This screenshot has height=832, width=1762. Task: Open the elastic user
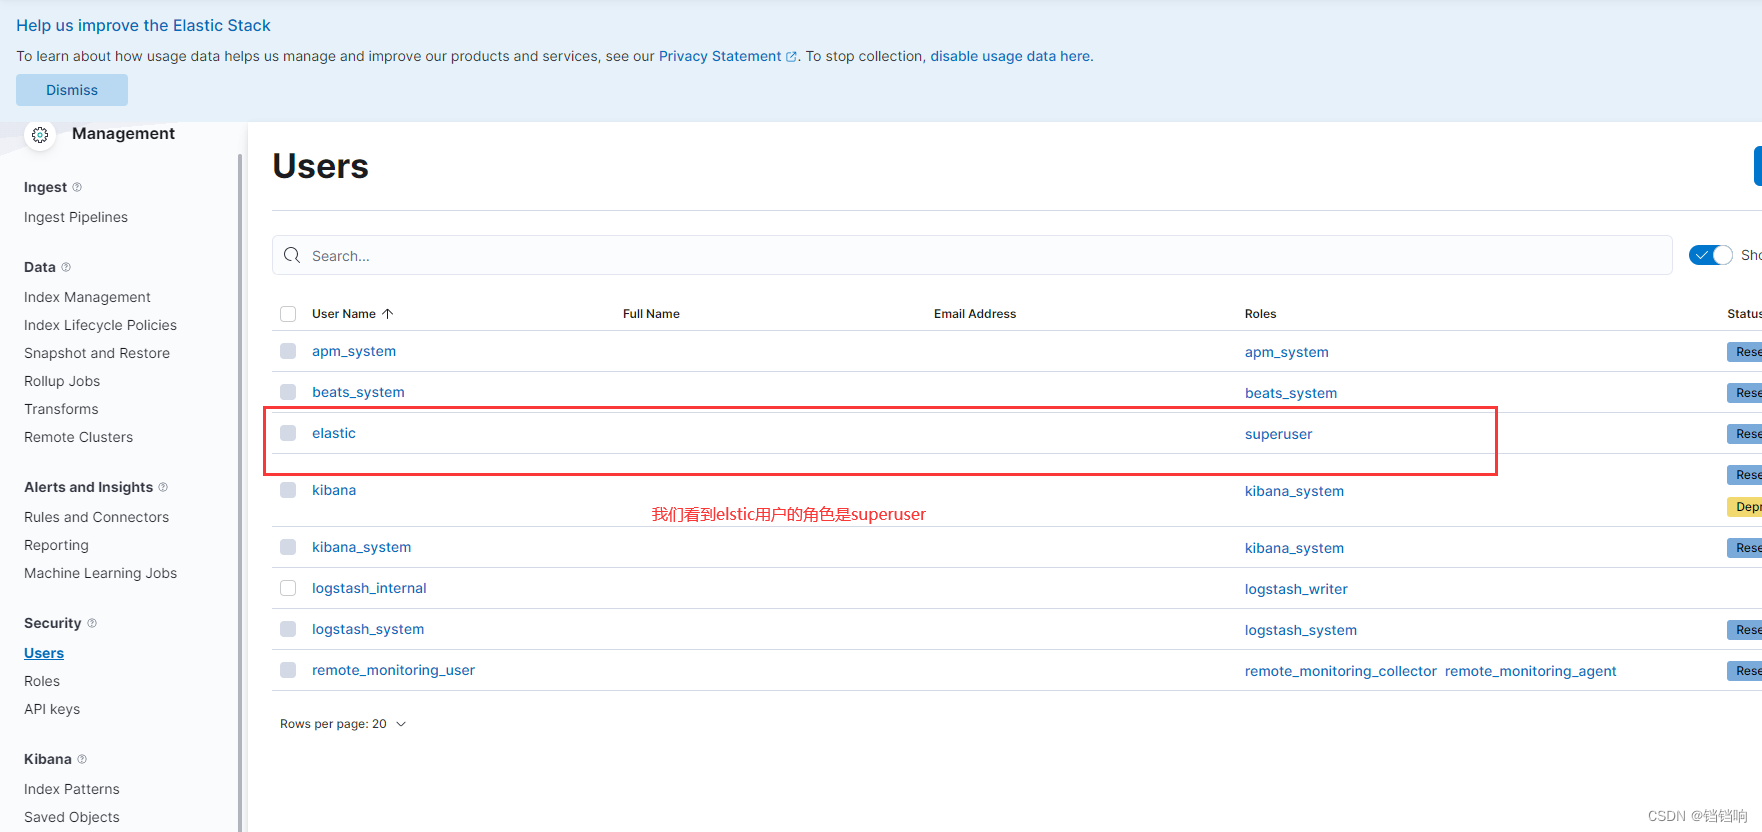334,433
